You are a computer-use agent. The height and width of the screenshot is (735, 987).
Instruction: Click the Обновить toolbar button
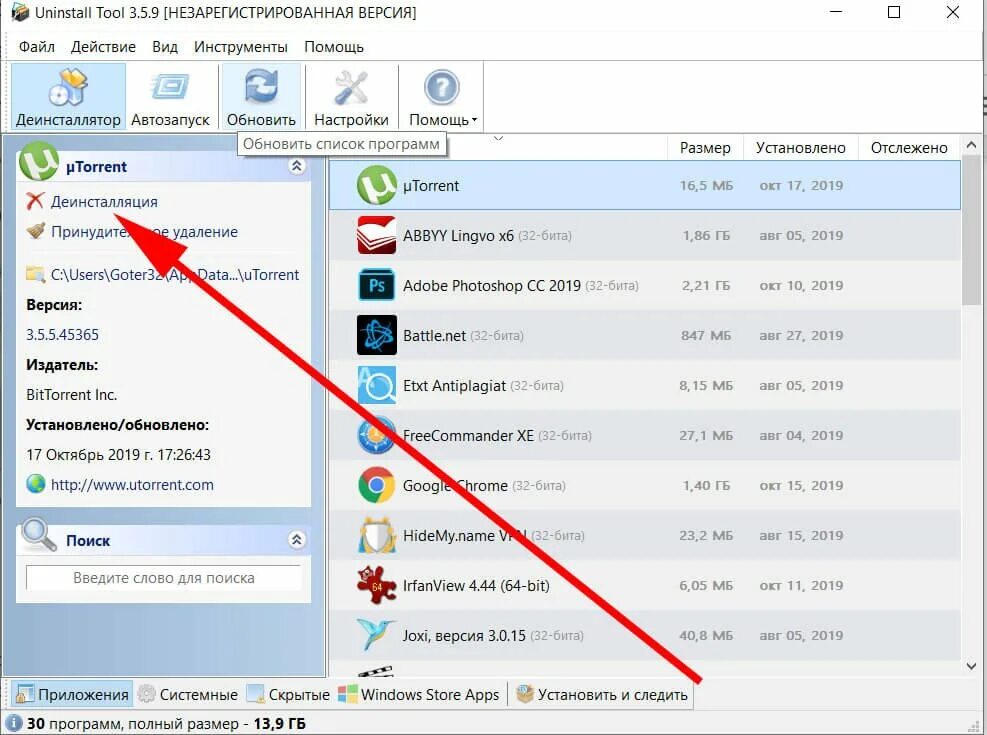point(261,96)
